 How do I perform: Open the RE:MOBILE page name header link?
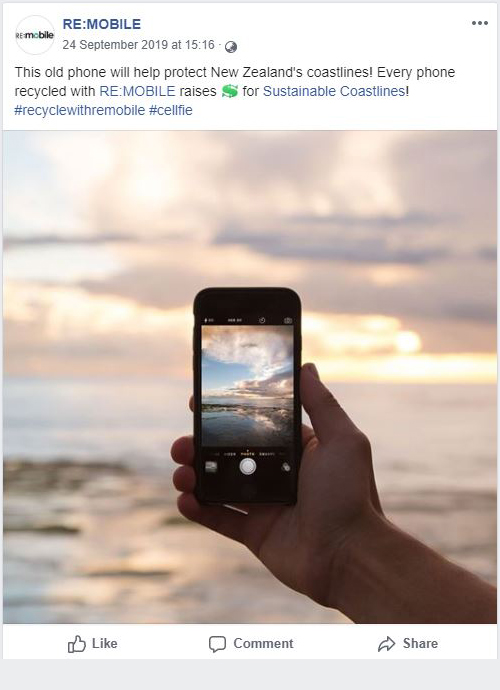coord(102,24)
